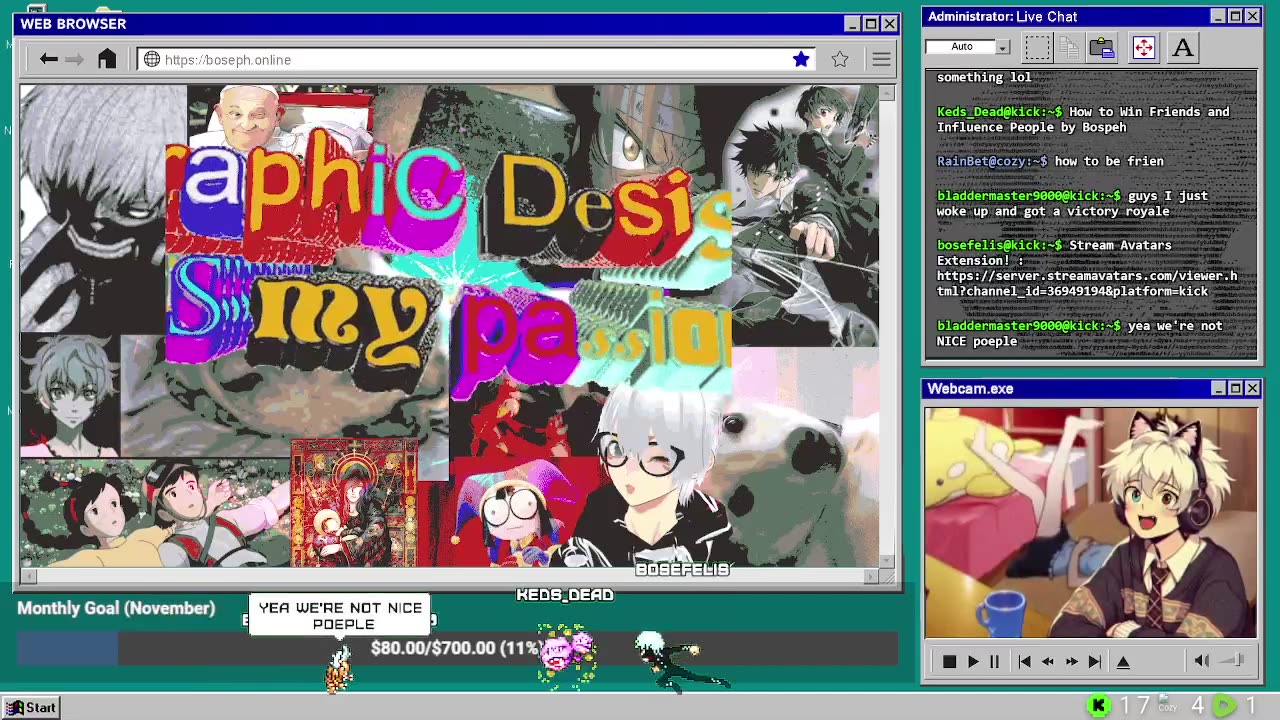Click the copy pages icon in Live Chat
Screen dimensions: 1280x720
pos(1068,47)
